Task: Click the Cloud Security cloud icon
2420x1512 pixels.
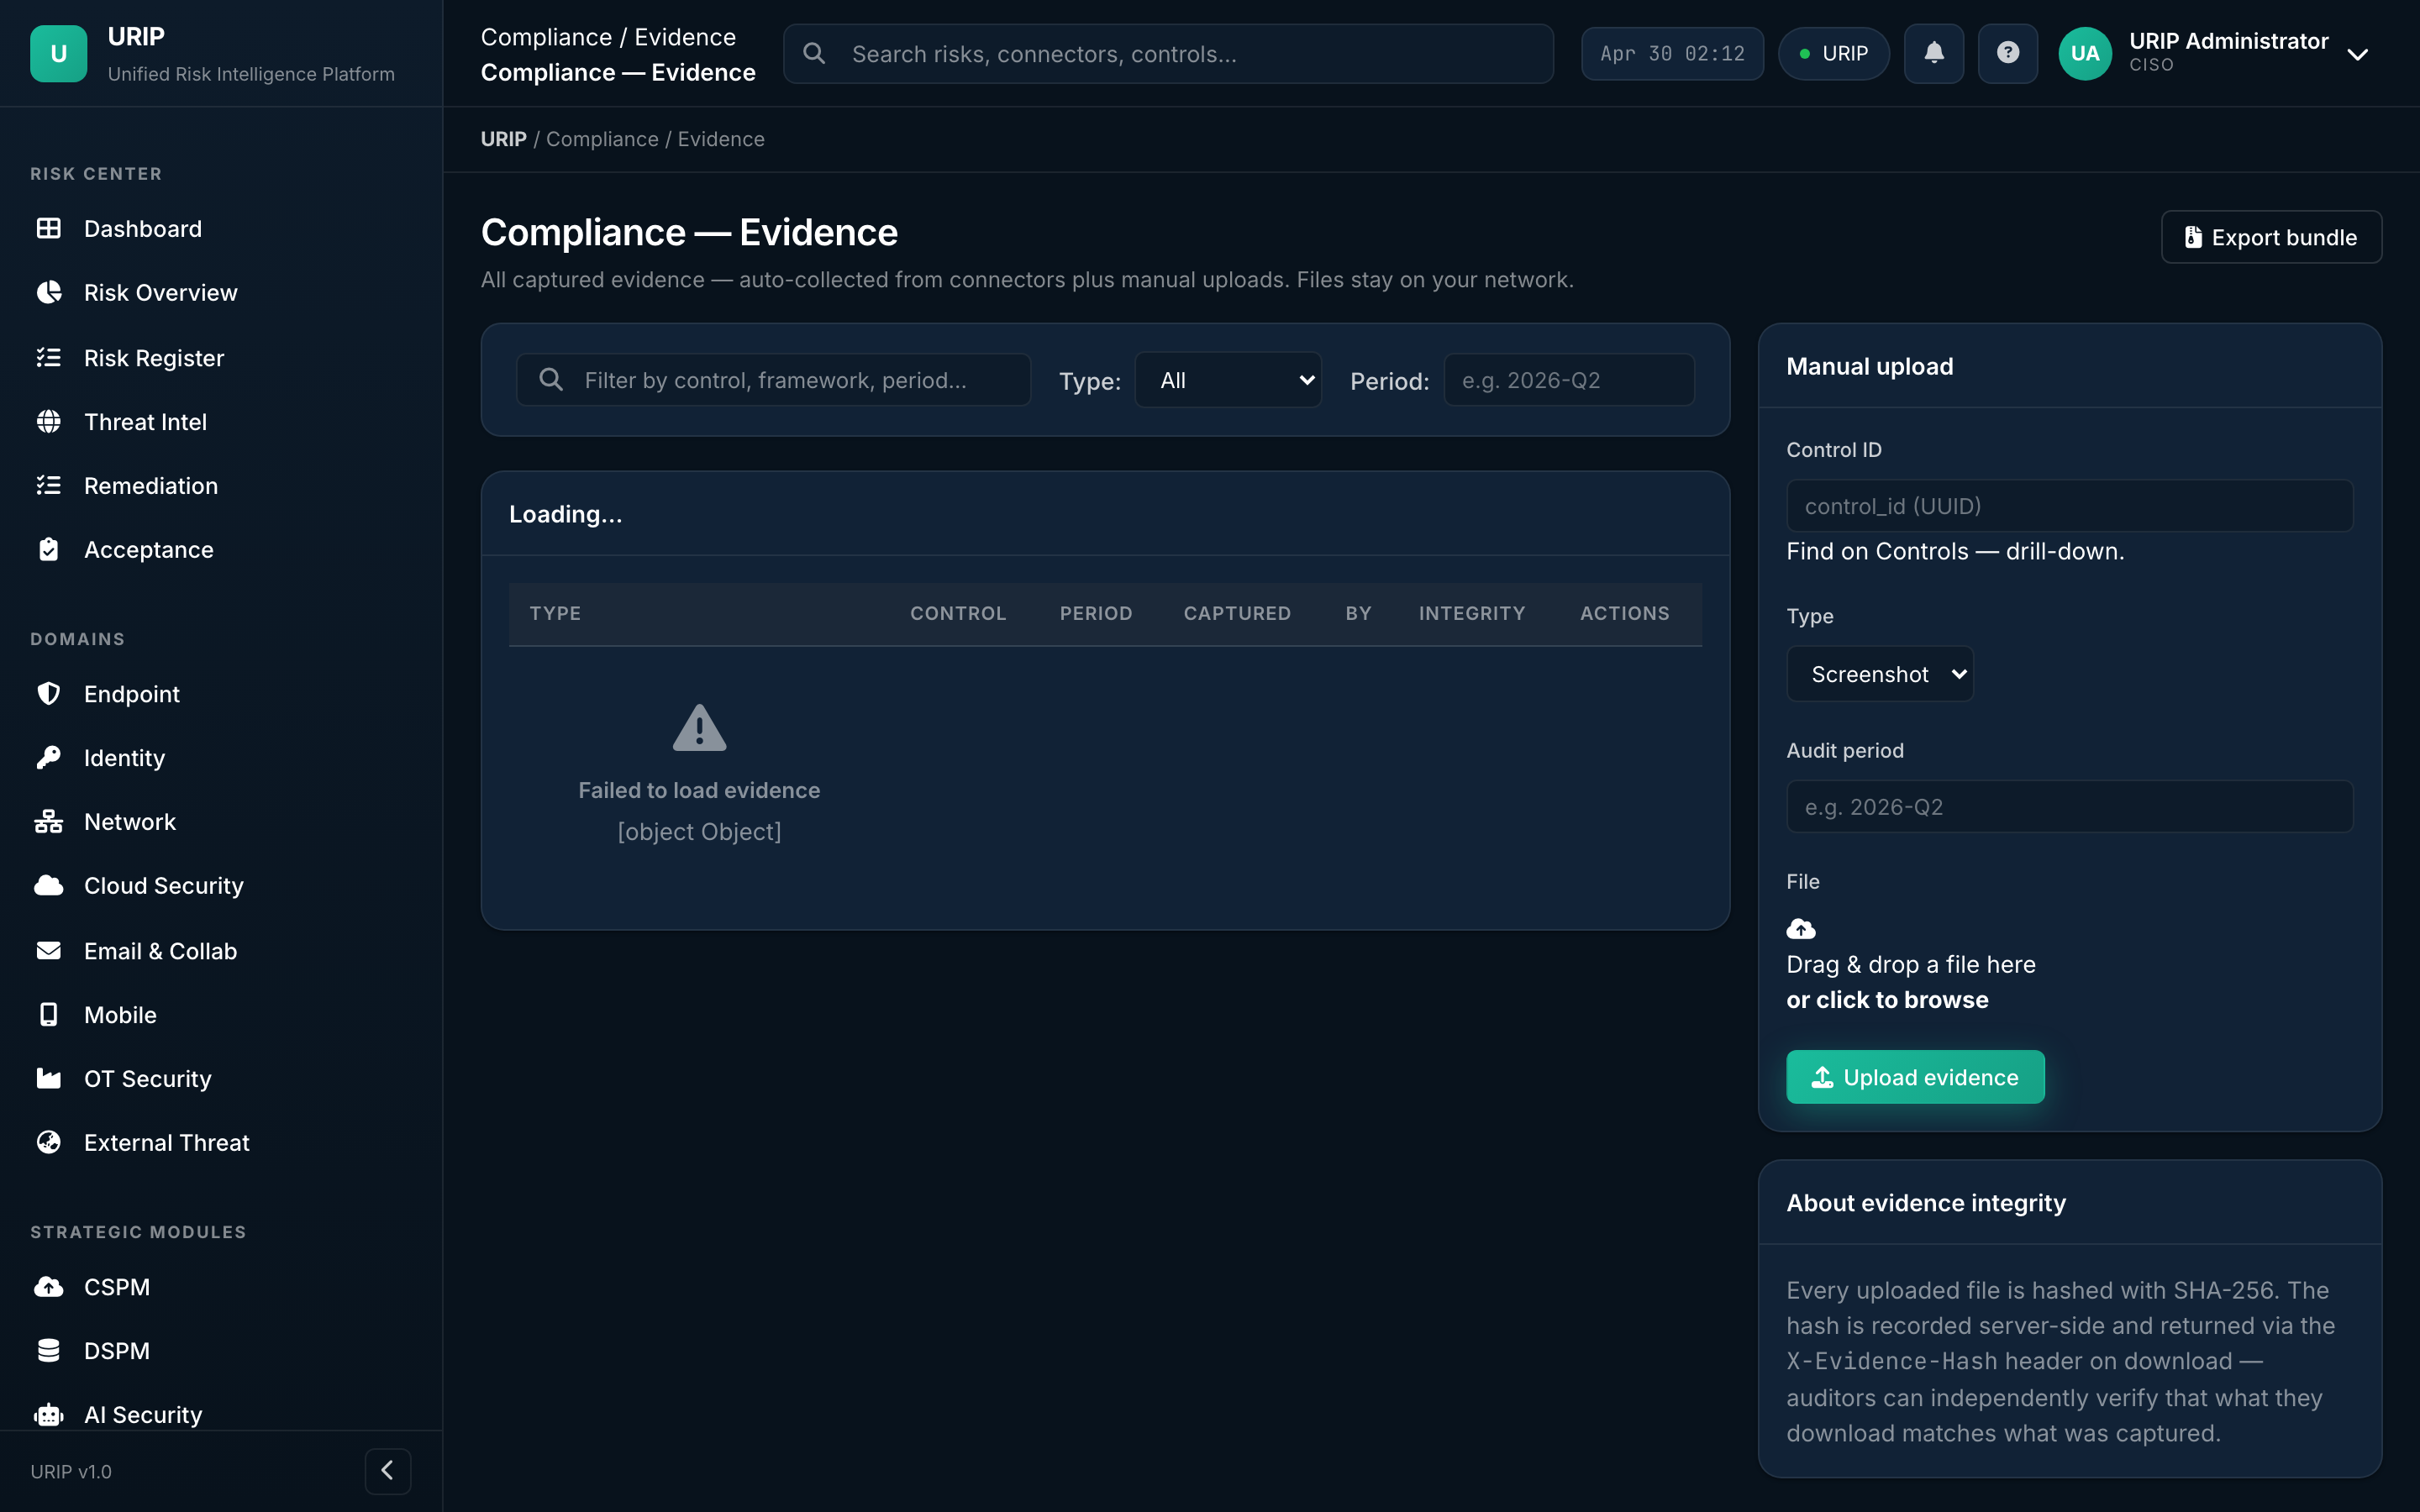Action: pos(49,885)
